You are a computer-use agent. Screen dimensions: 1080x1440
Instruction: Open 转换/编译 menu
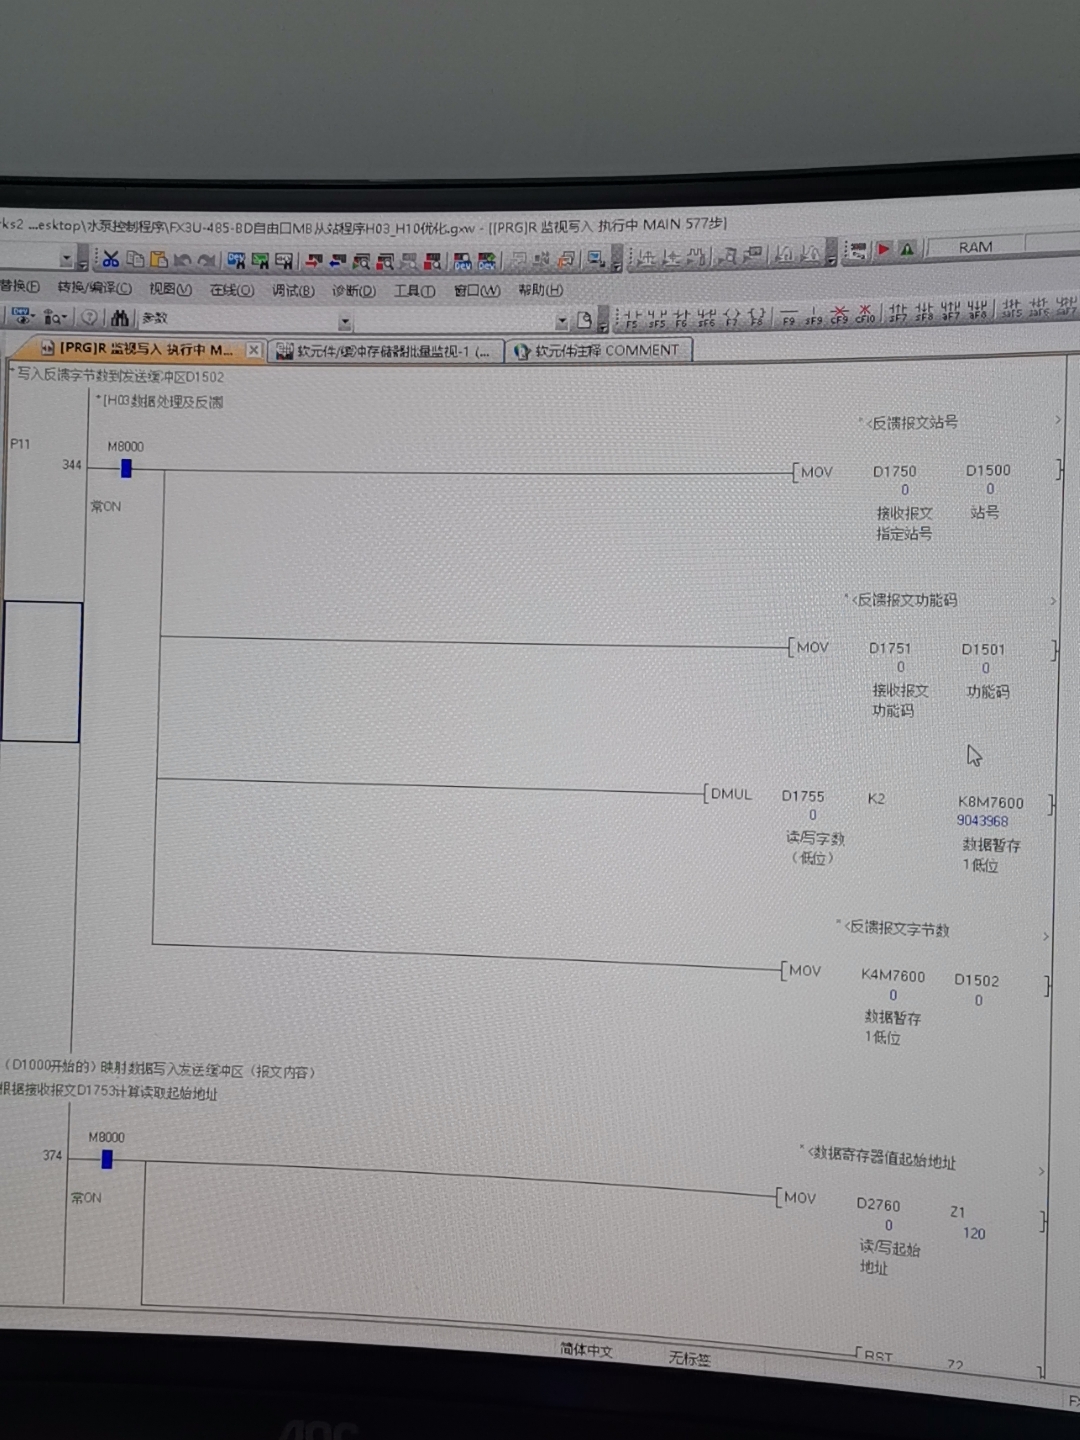(94, 288)
